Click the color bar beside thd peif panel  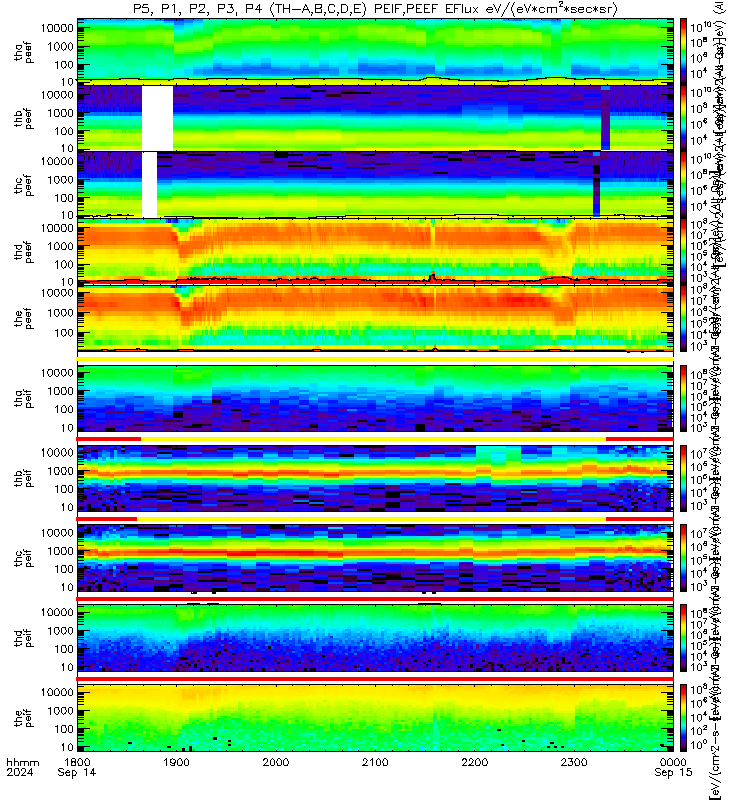[x=684, y=638]
